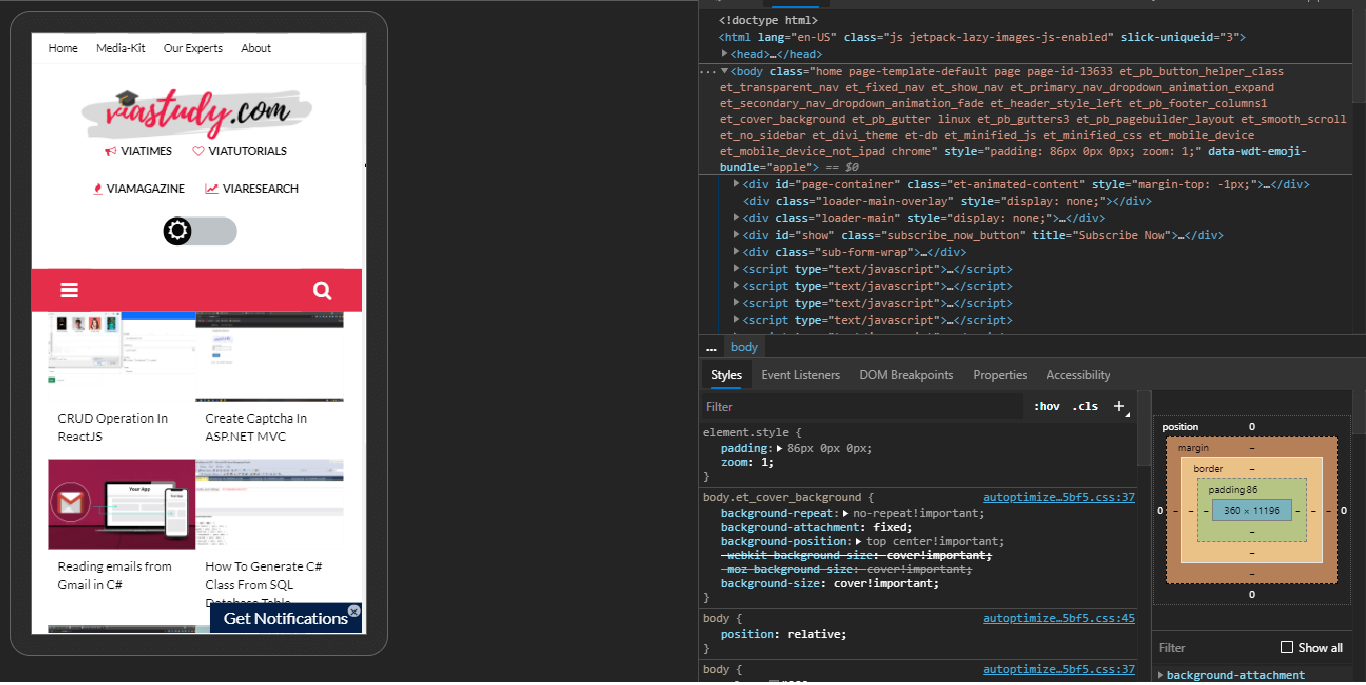The height and width of the screenshot is (685, 1366).
Task: Switch to the Accessibility tab
Action: coord(1078,375)
